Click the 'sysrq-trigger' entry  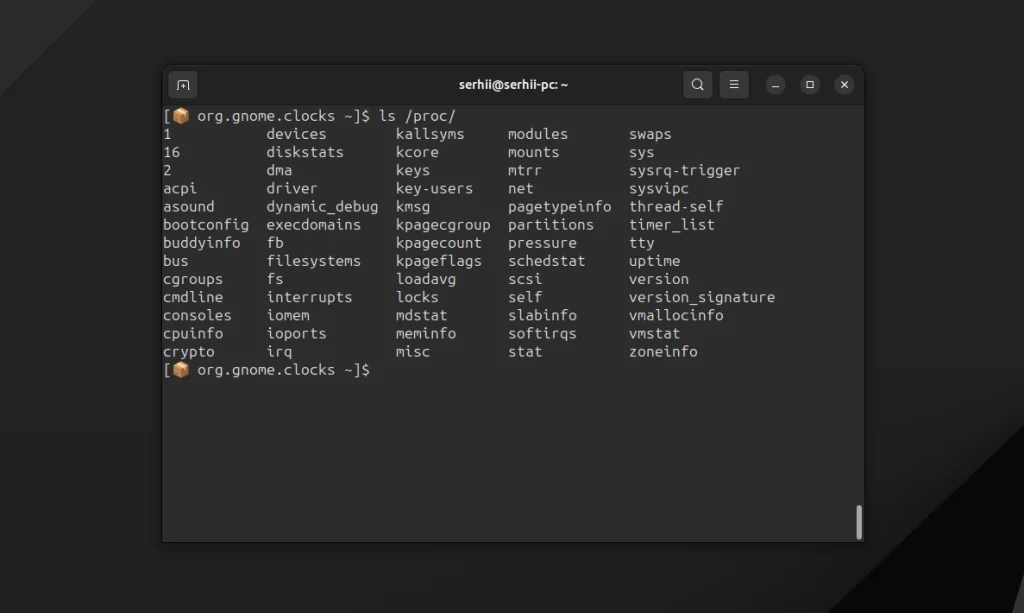coord(684,171)
